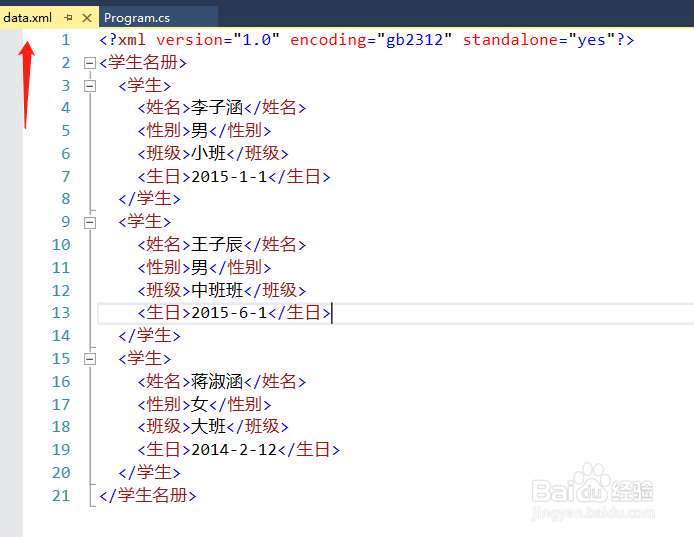Click the closing </学生> tag on line 14
The height and width of the screenshot is (537, 694).
click(150, 336)
